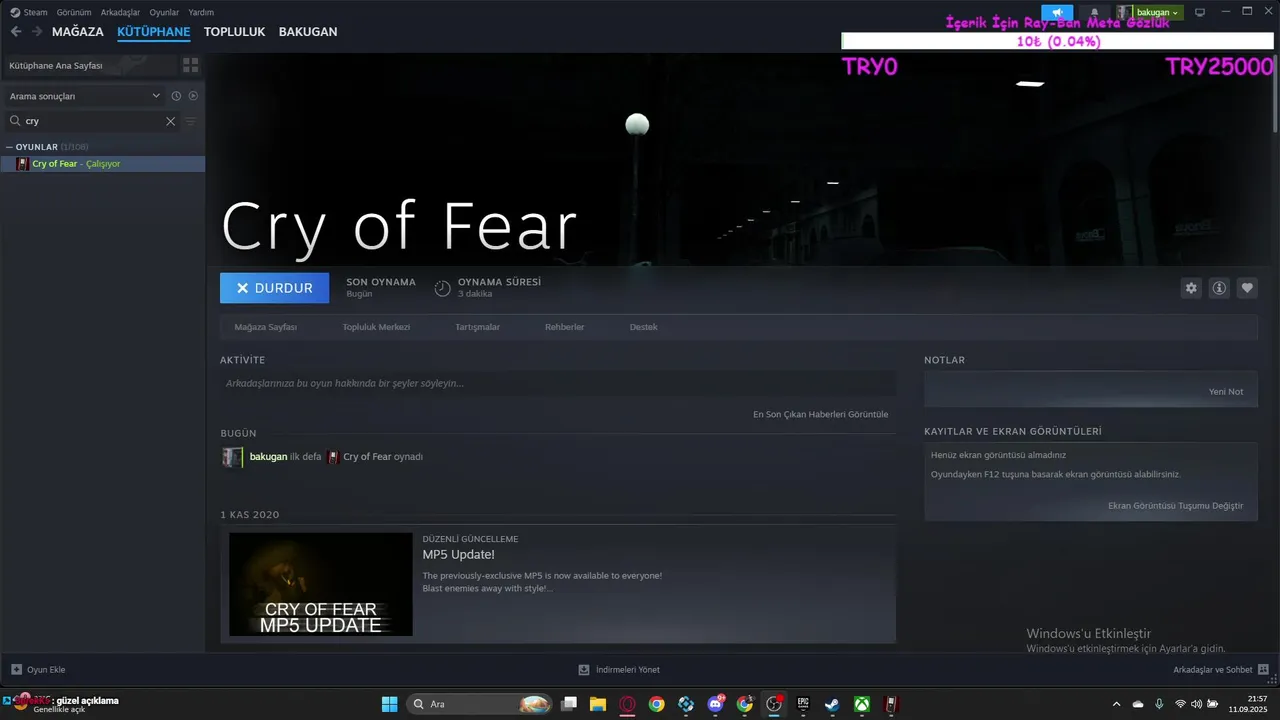Select Cry of Fear in game list
The width and height of the screenshot is (1280, 720).
103,164
